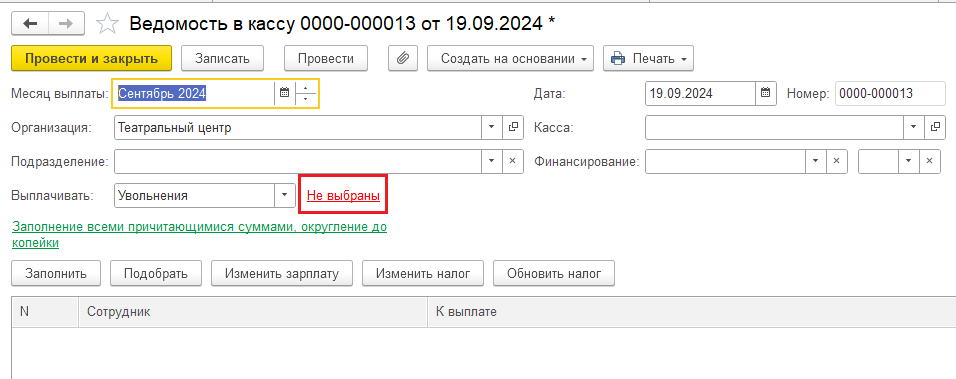This screenshot has height=379, width=956.
Task: Expand second Финансирование dropdown list
Action: click(908, 161)
